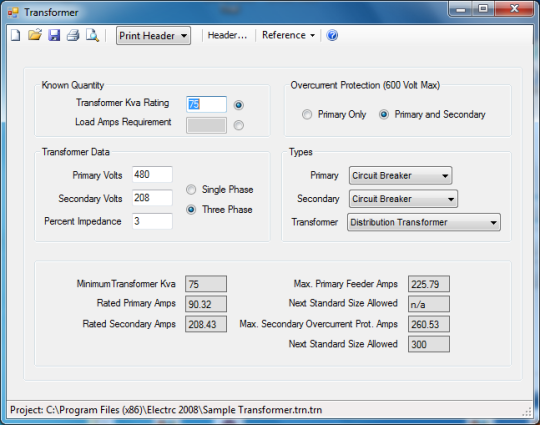
Task: Select Three Phase option
Action: (x=191, y=210)
